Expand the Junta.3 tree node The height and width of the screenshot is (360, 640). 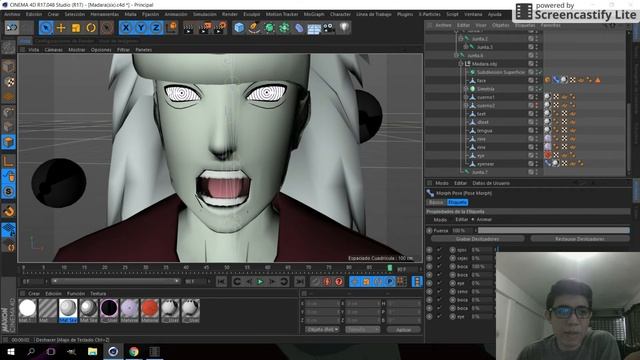(x=466, y=47)
